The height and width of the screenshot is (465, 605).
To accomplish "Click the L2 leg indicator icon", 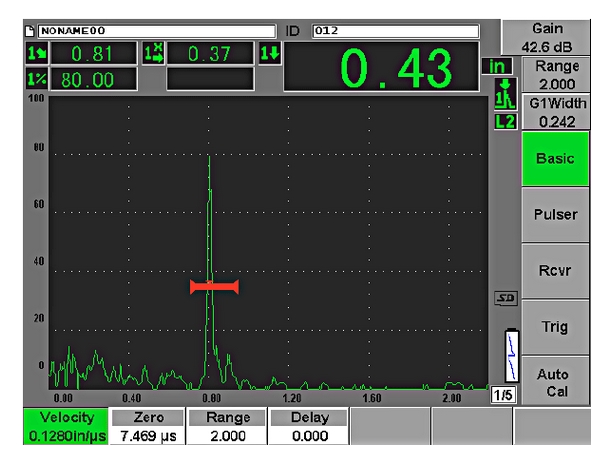I will (505, 122).
